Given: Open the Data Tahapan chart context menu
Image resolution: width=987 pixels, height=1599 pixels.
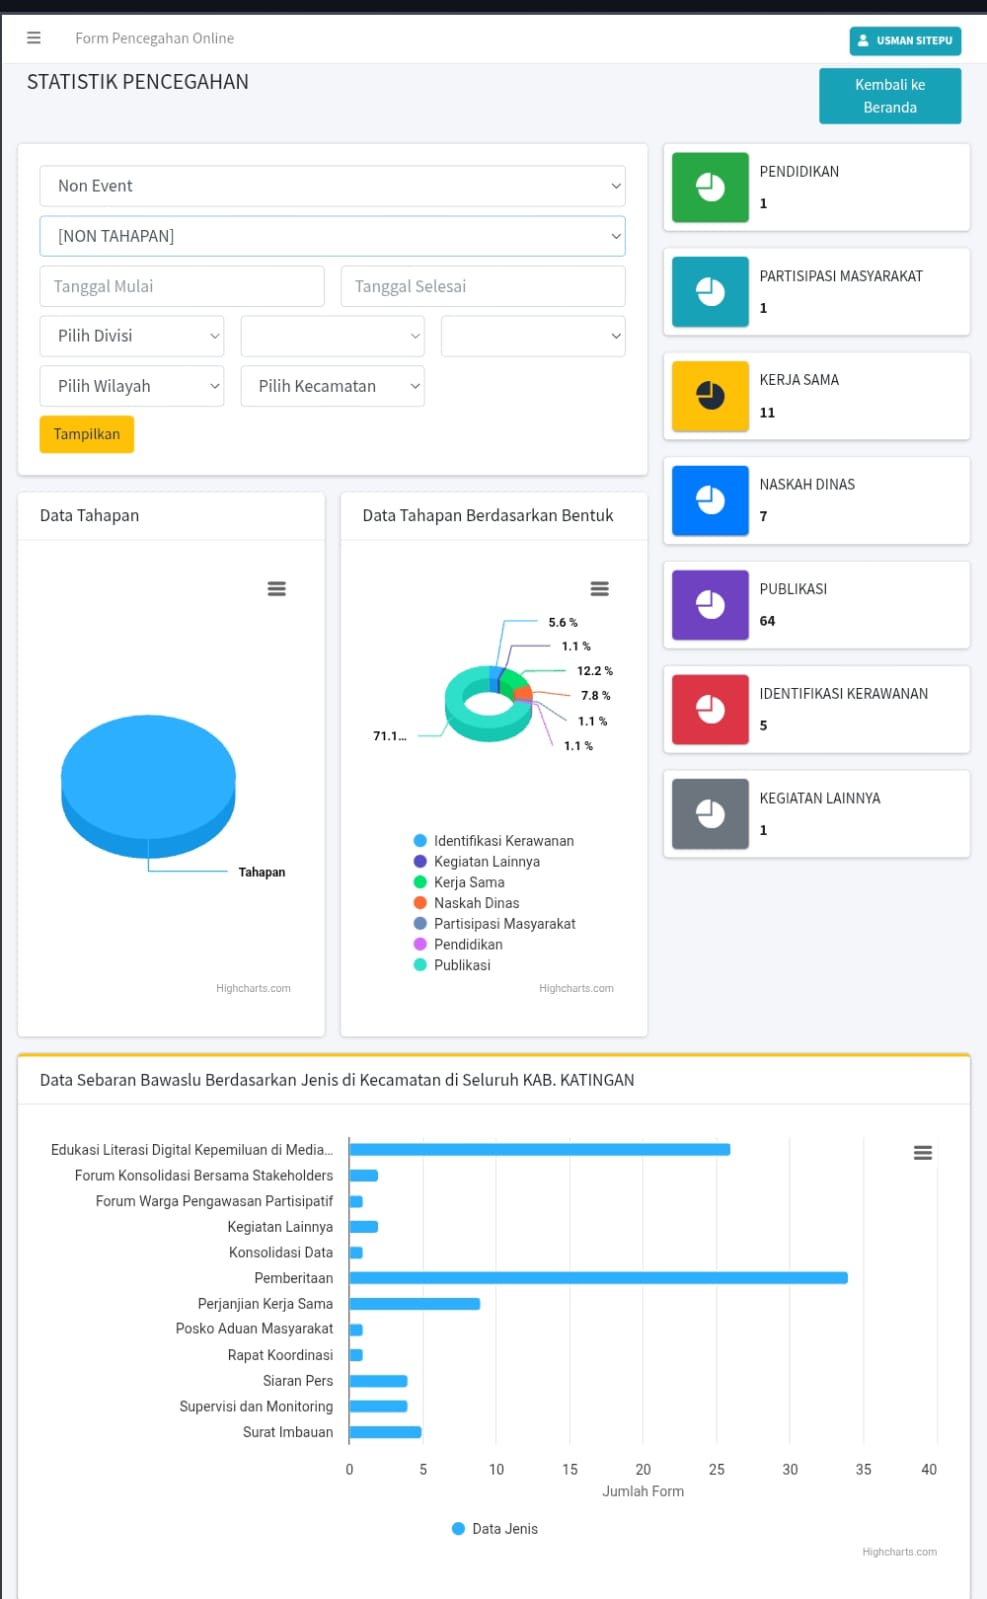Looking at the screenshot, I should coord(277,589).
